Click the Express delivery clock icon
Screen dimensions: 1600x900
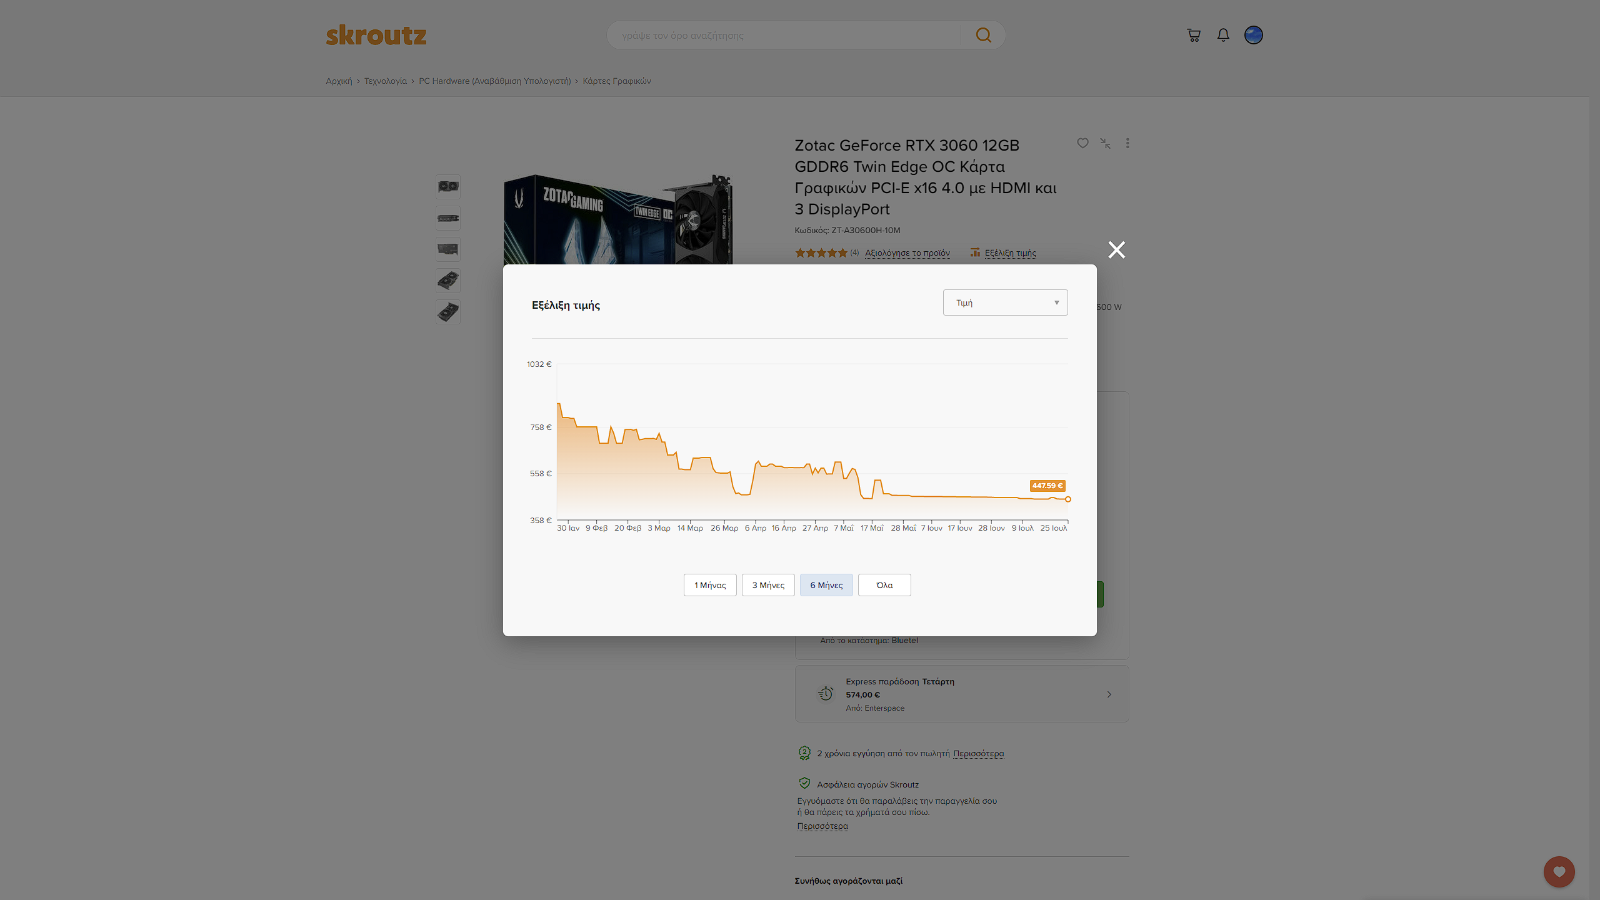825,693
